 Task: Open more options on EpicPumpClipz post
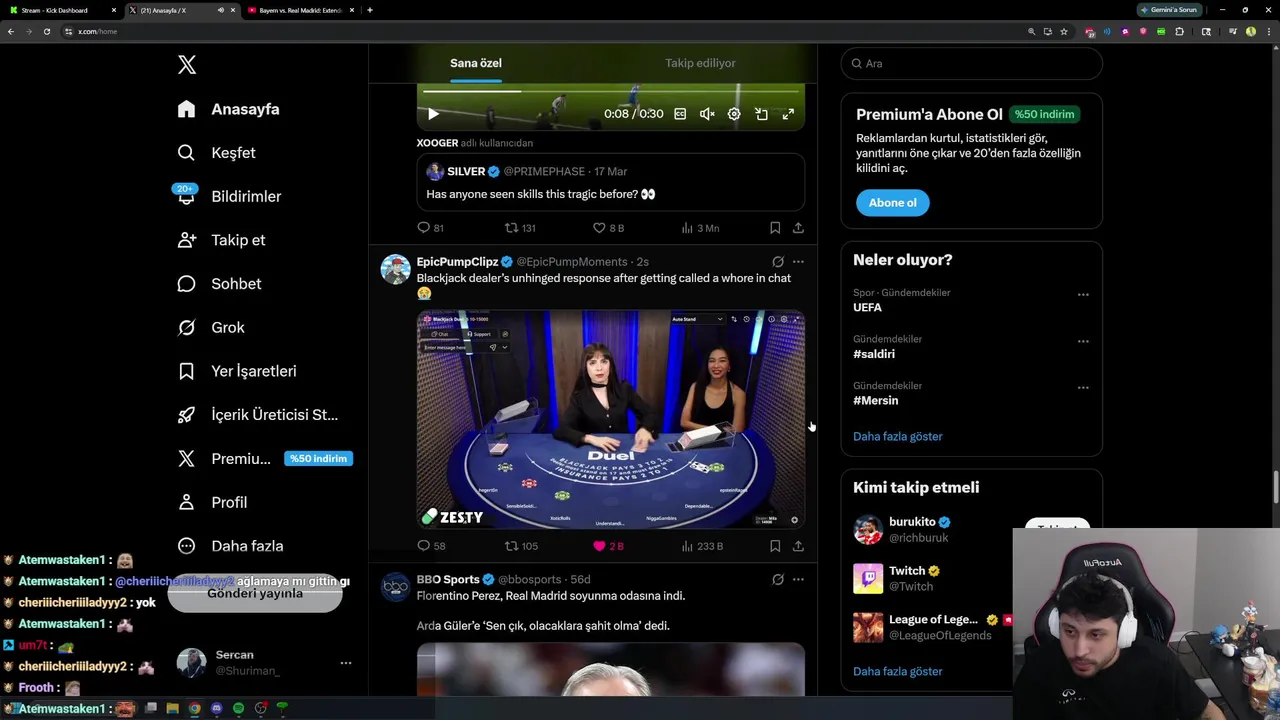coord(798,262)
